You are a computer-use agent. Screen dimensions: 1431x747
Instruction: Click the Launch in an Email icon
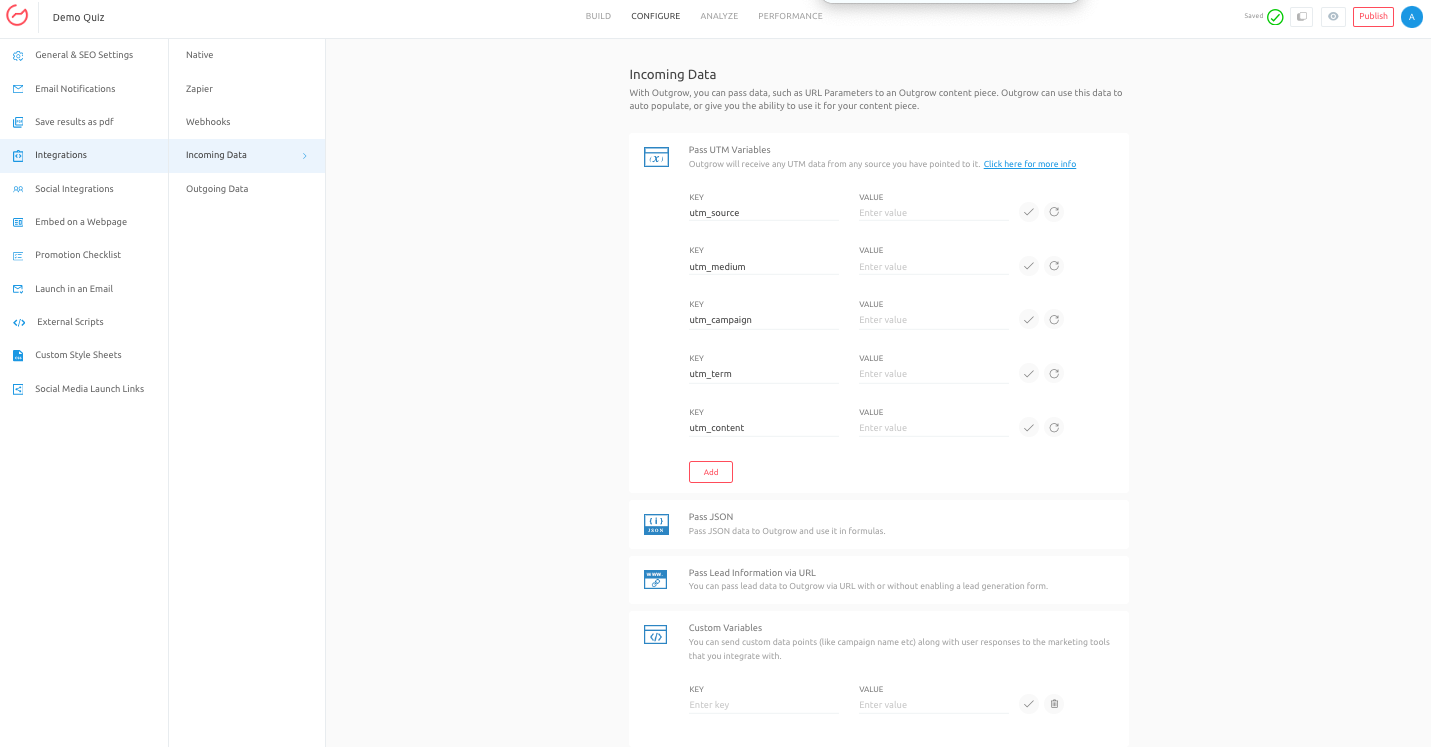pyautogui.click(x=18, y=289)
